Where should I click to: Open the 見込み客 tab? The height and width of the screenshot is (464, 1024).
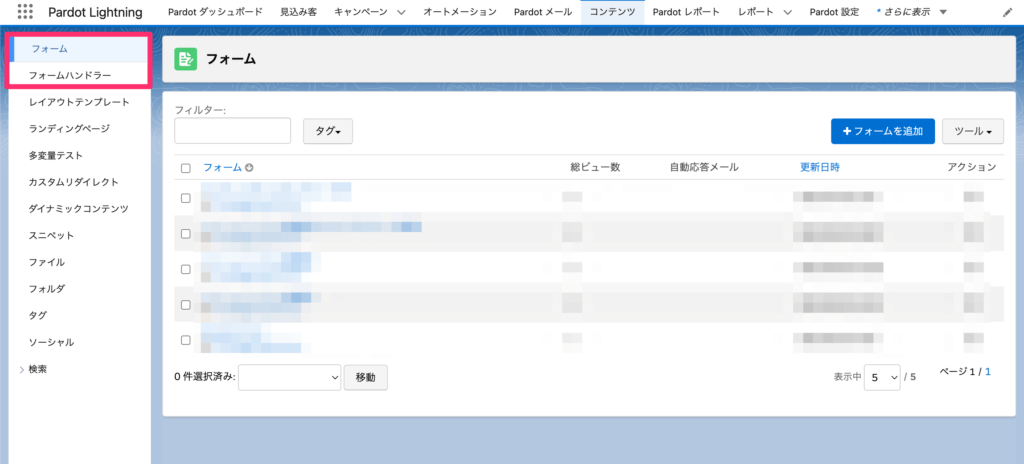click(x=298, y=12)
